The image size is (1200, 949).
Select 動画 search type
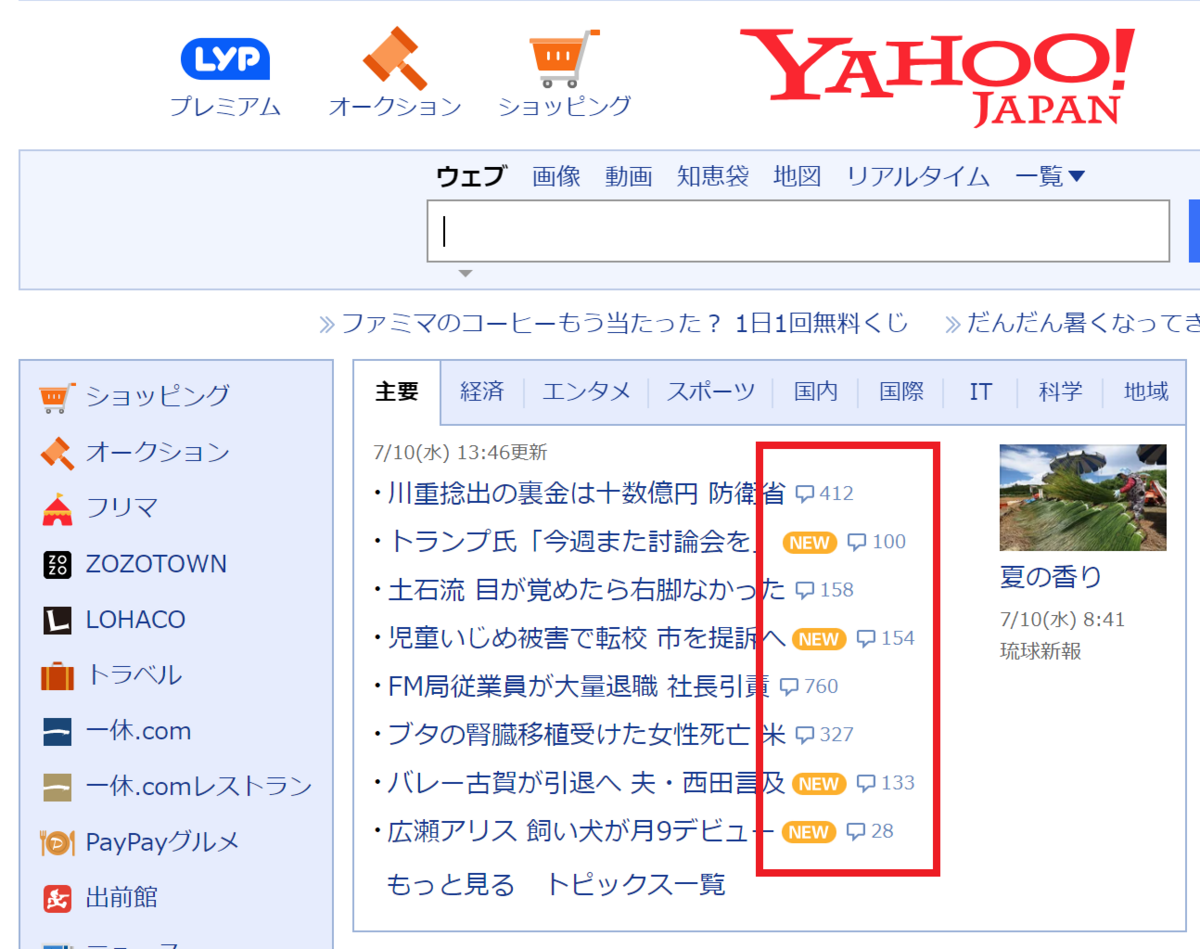pyautogui.click(x=629, y=177)
